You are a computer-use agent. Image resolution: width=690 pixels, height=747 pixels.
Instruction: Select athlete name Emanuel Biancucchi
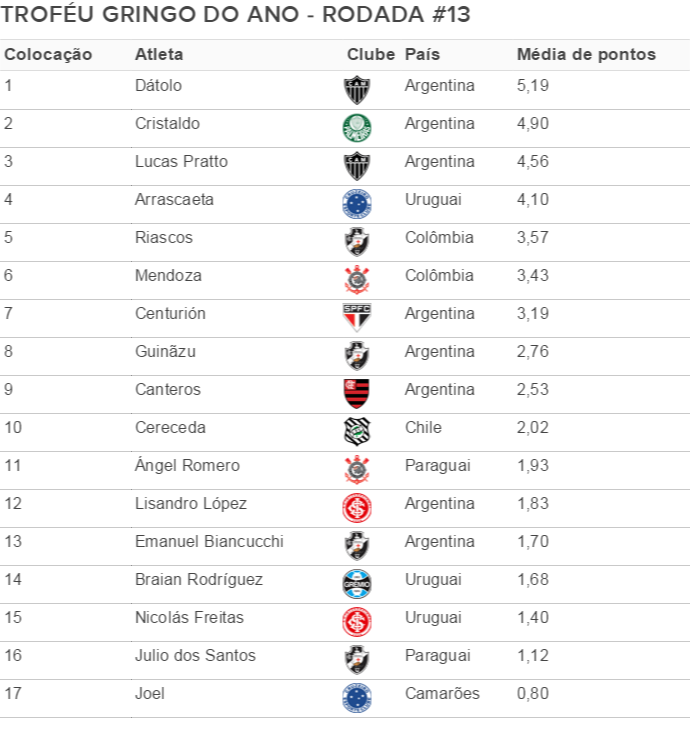[209, 542]
